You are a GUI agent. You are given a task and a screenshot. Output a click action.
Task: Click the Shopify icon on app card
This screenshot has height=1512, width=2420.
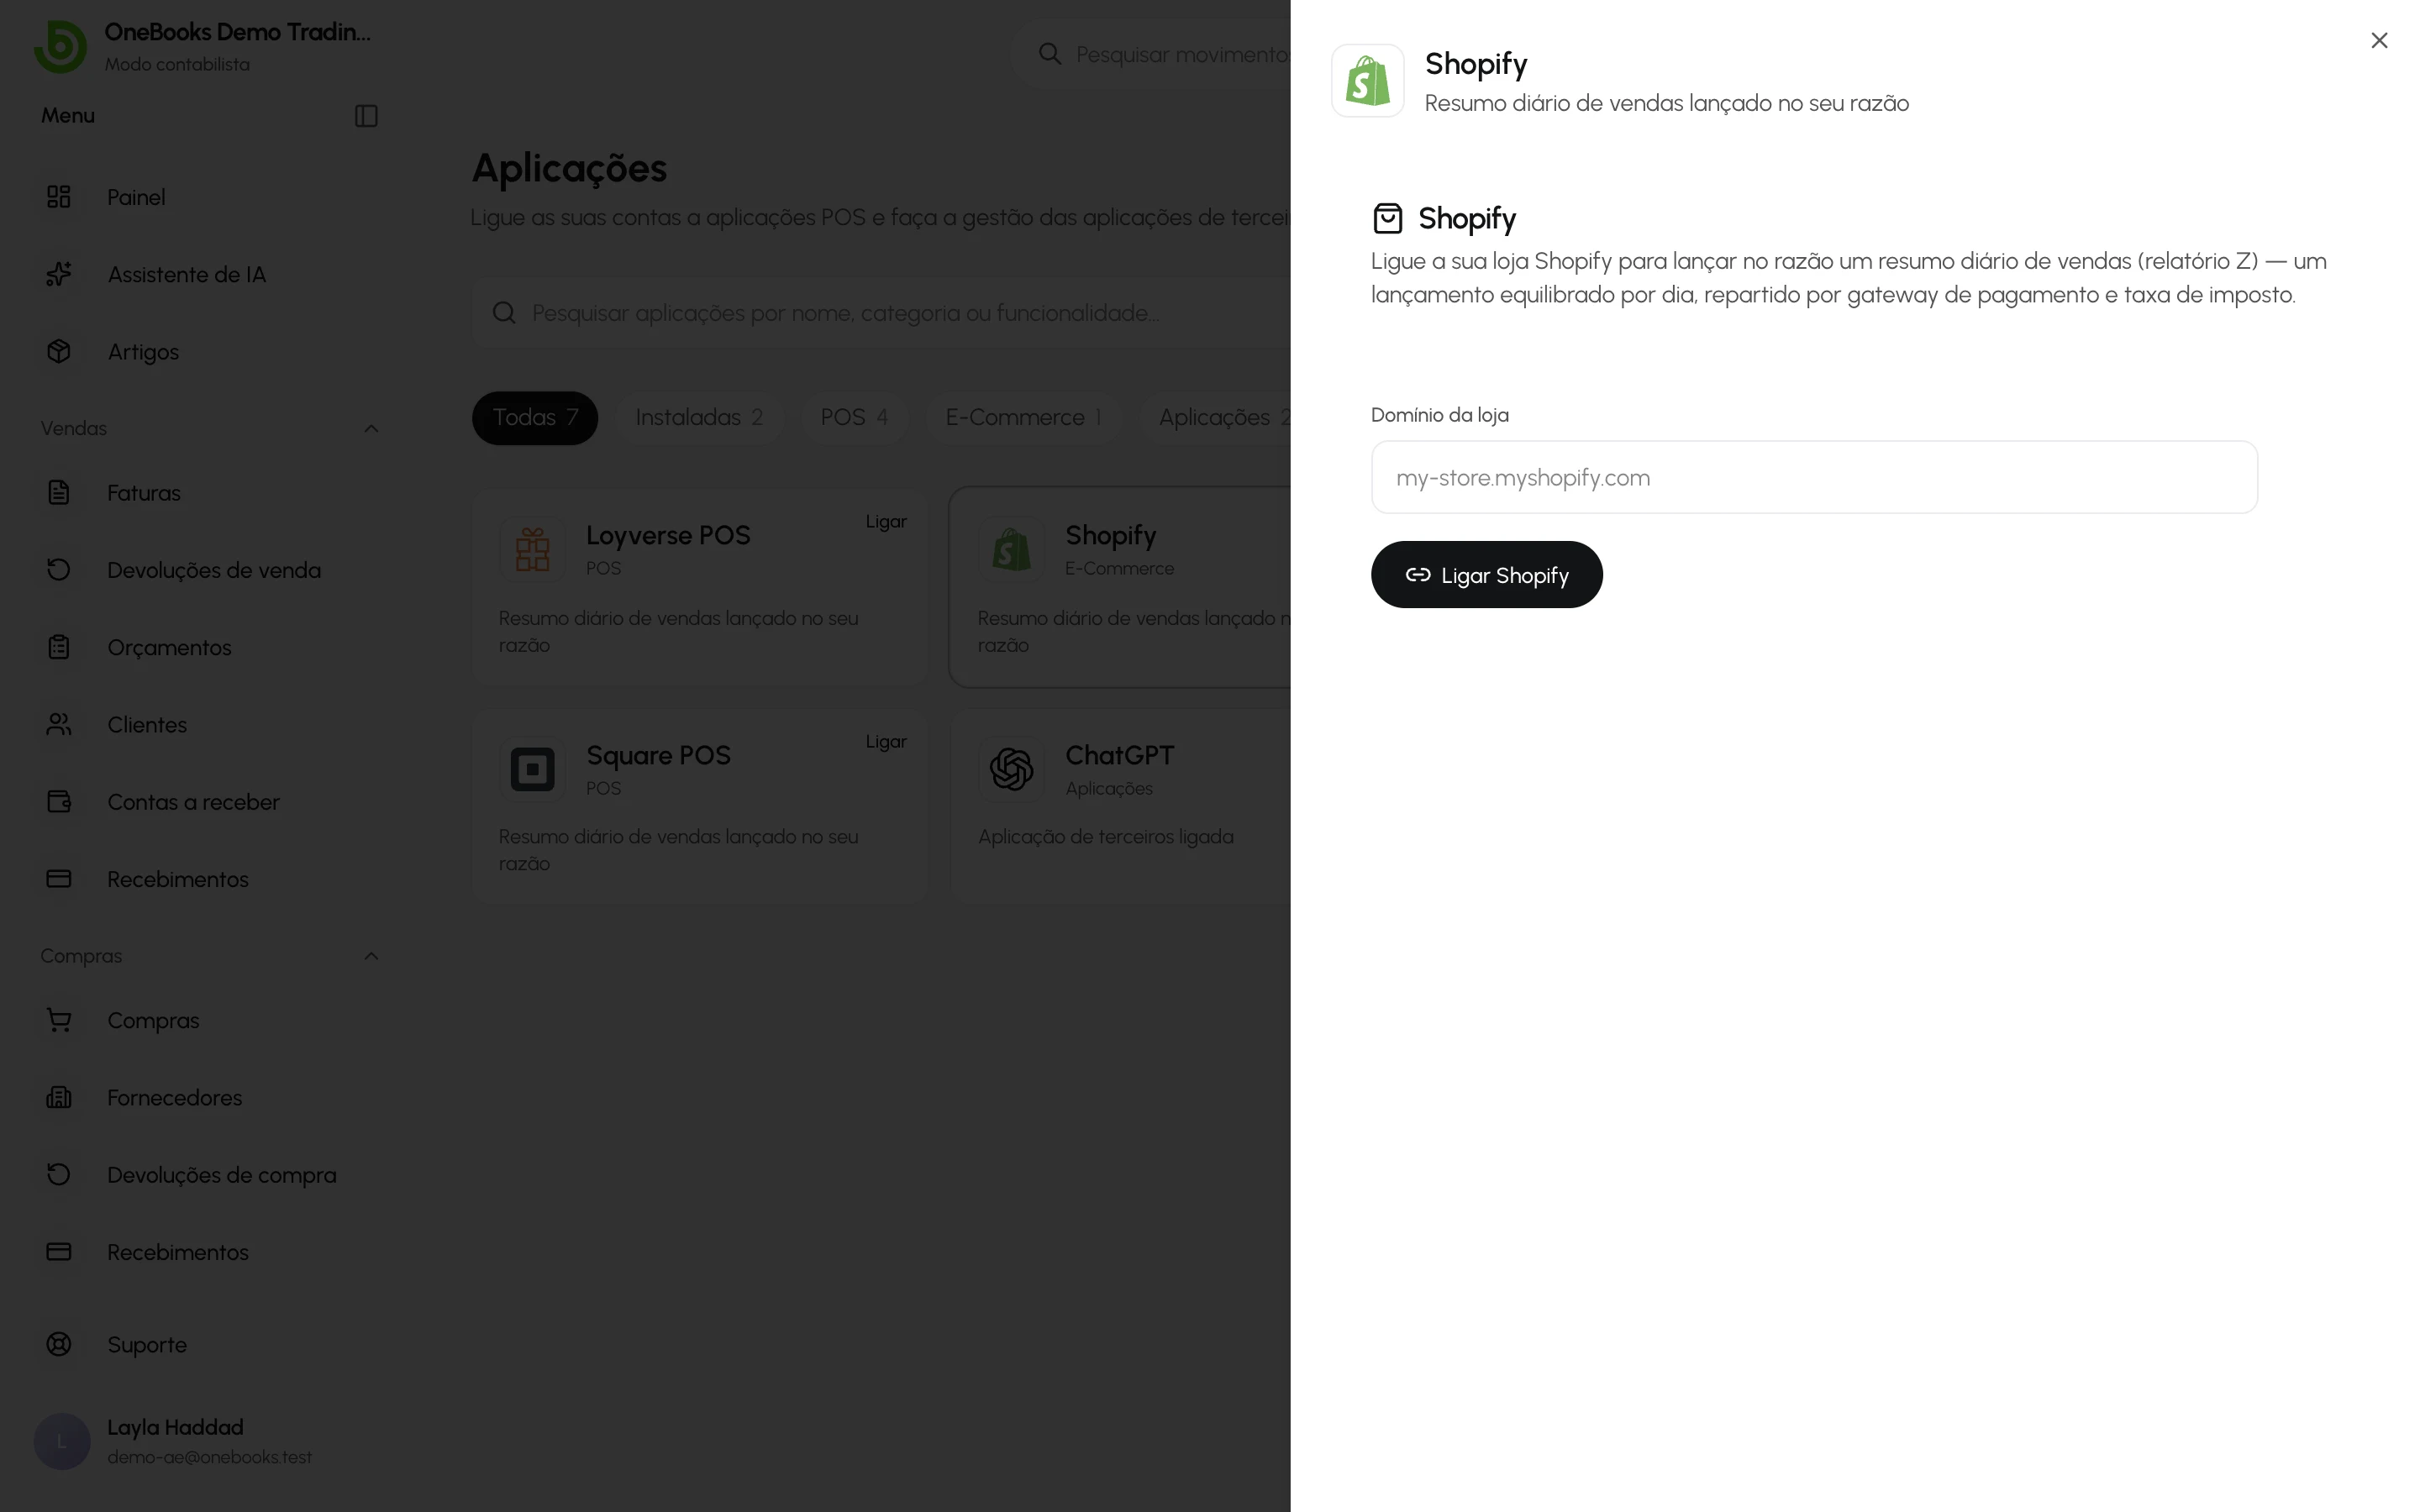[x=1011, y=549]
